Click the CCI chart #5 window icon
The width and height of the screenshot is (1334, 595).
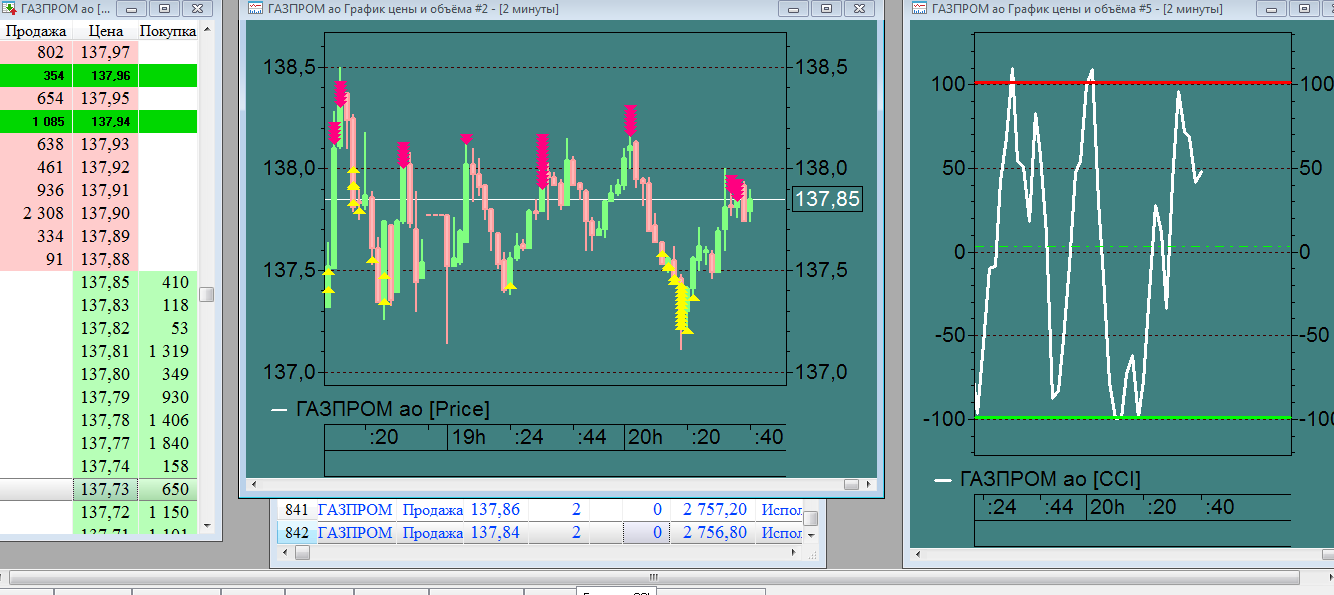coord(919,9)
